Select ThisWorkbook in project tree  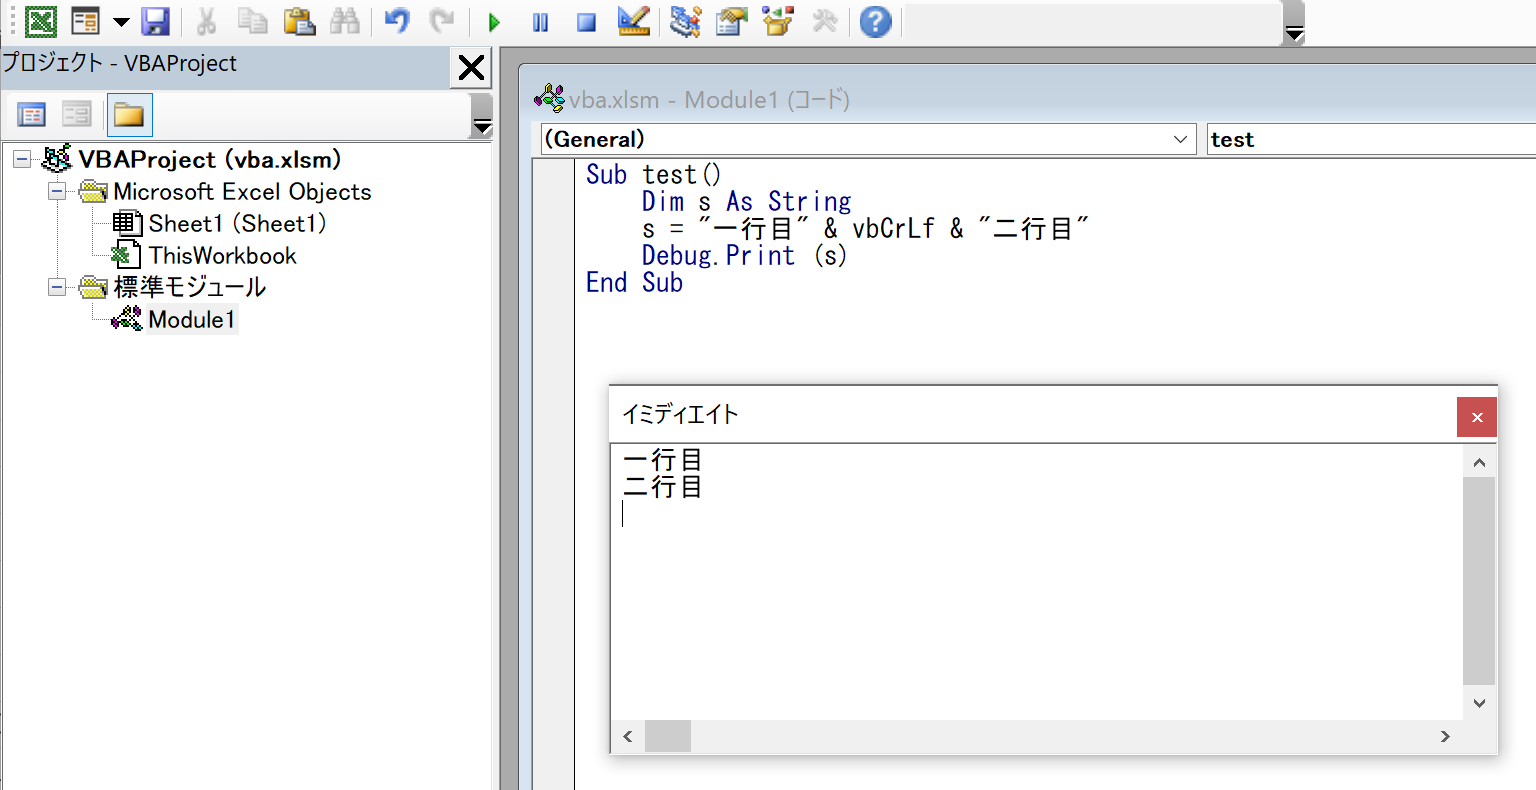[x=222, y=255]
